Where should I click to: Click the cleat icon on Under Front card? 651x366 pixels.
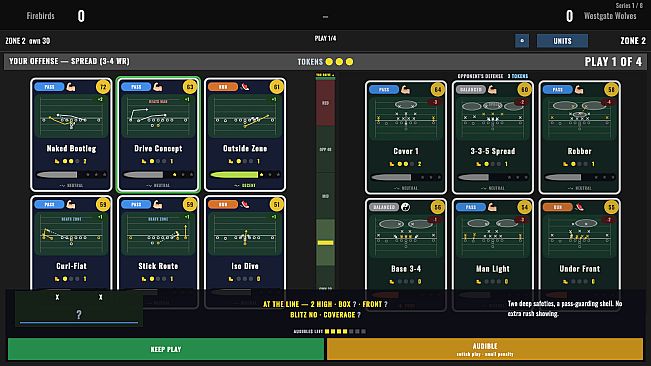[579, 207]
